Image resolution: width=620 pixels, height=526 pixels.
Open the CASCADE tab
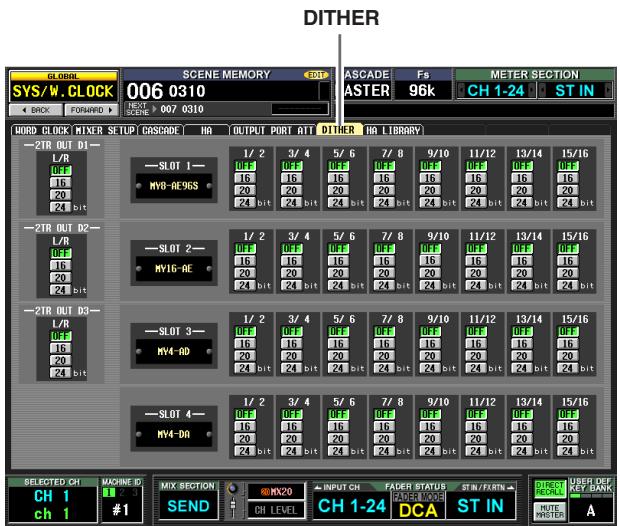click(x=161, y=130)
